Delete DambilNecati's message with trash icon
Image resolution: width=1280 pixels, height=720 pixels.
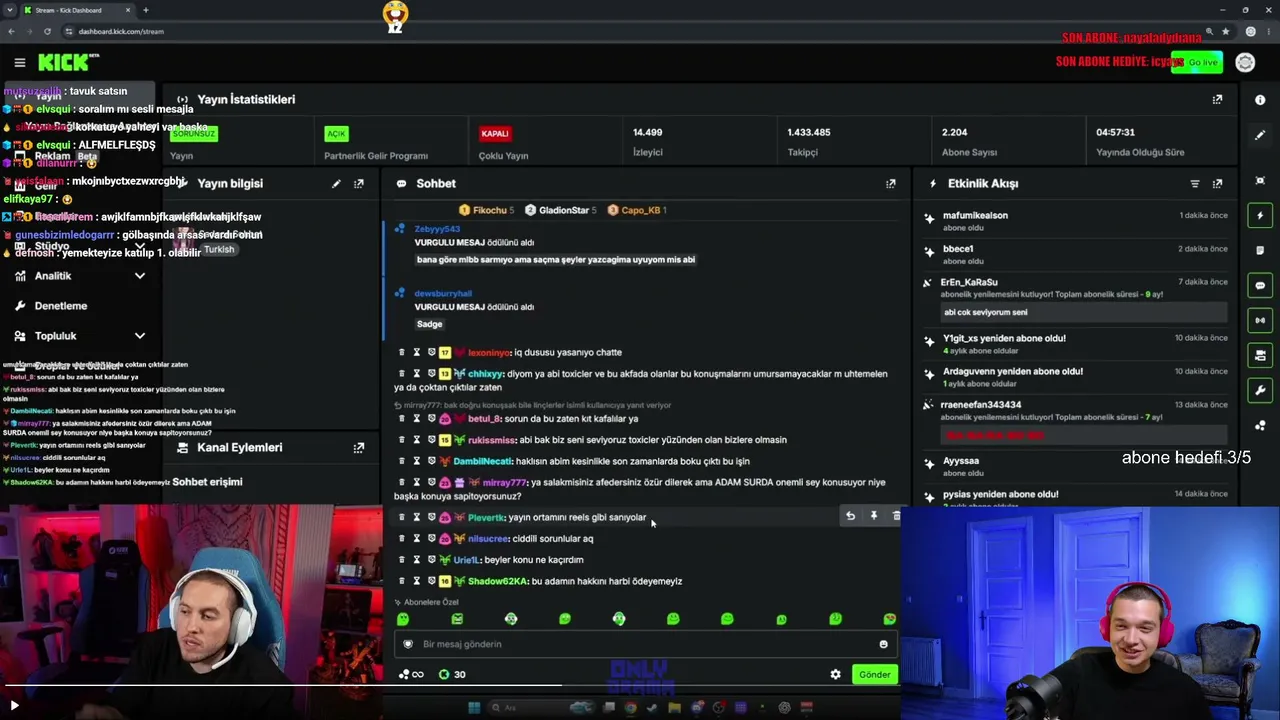click(x=402, y=461)
